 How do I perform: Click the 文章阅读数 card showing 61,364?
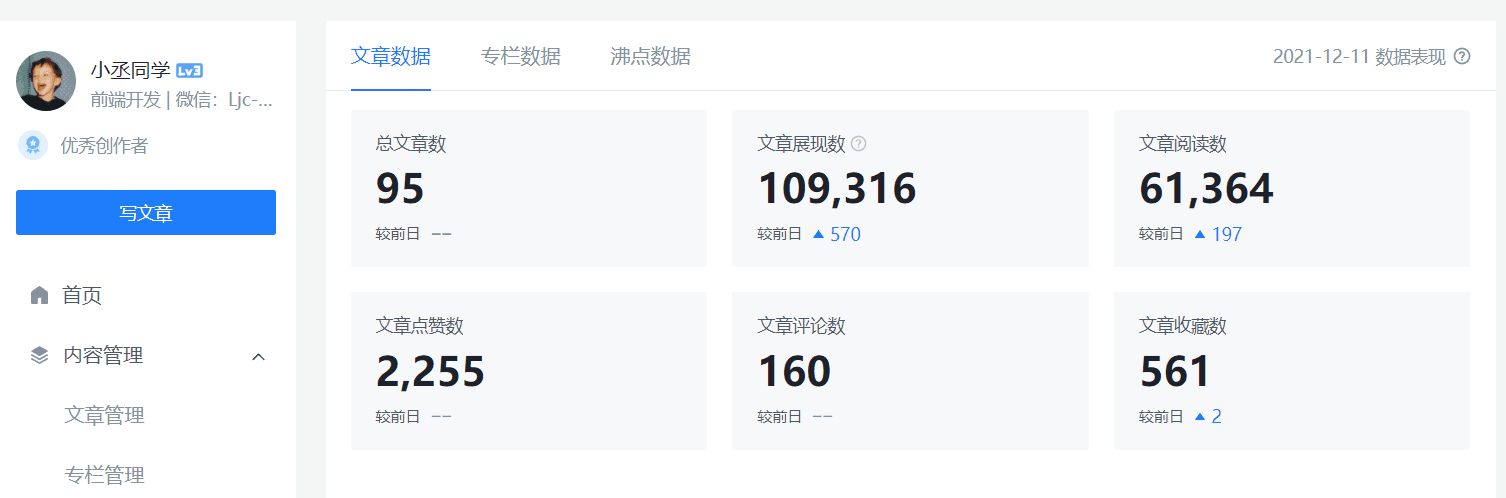pos(1292,188)
